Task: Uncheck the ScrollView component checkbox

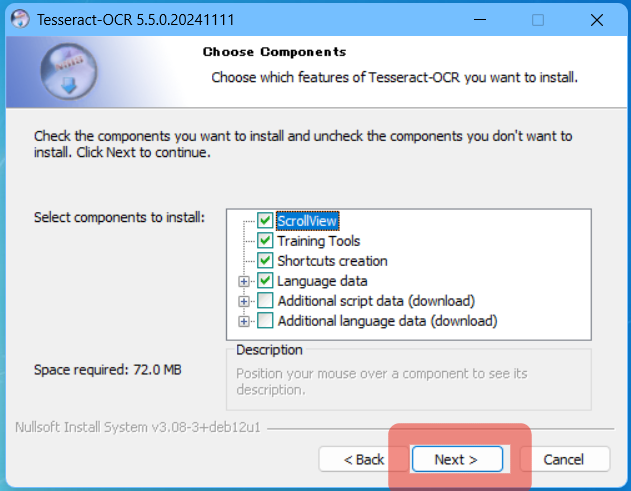Action: pyautogui.click(x=265, y=221)
